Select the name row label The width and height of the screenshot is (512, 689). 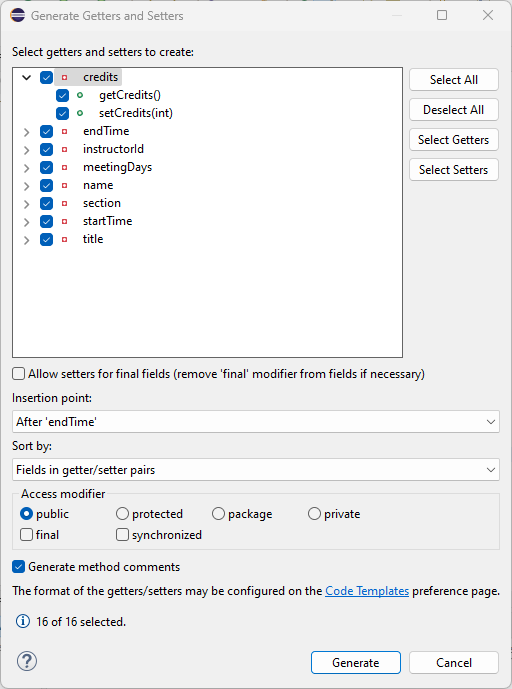98,185
